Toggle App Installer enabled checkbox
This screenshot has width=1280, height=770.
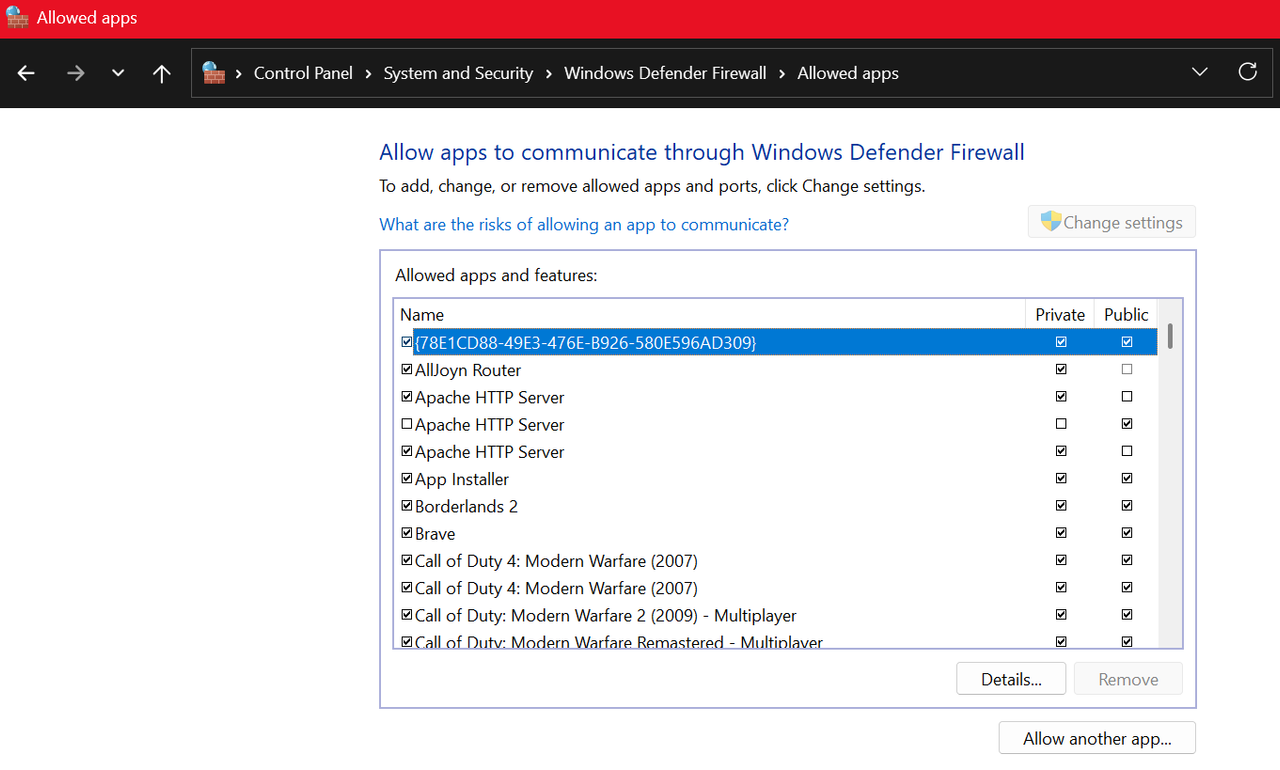pos(407,478)
